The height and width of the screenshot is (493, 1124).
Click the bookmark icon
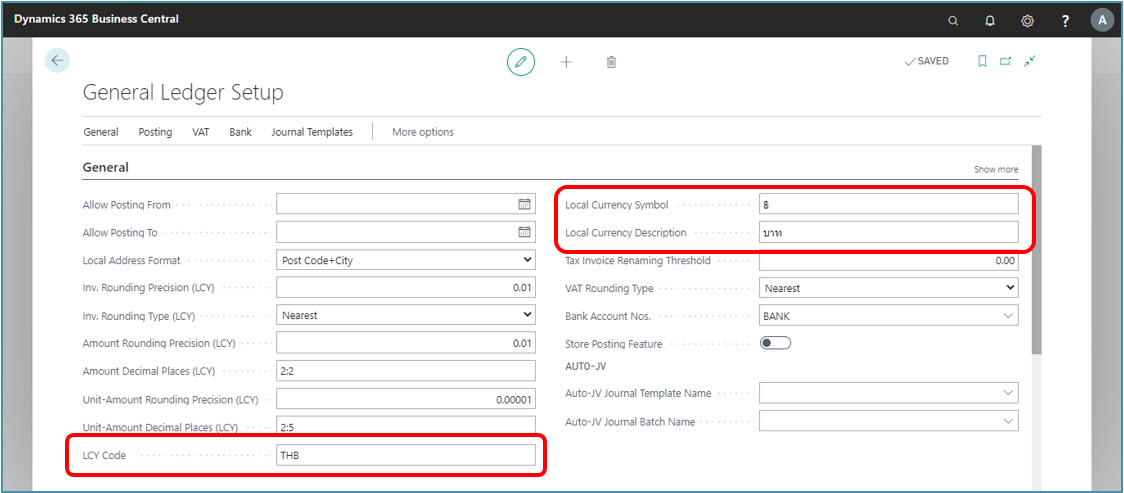tap(982, 62)
